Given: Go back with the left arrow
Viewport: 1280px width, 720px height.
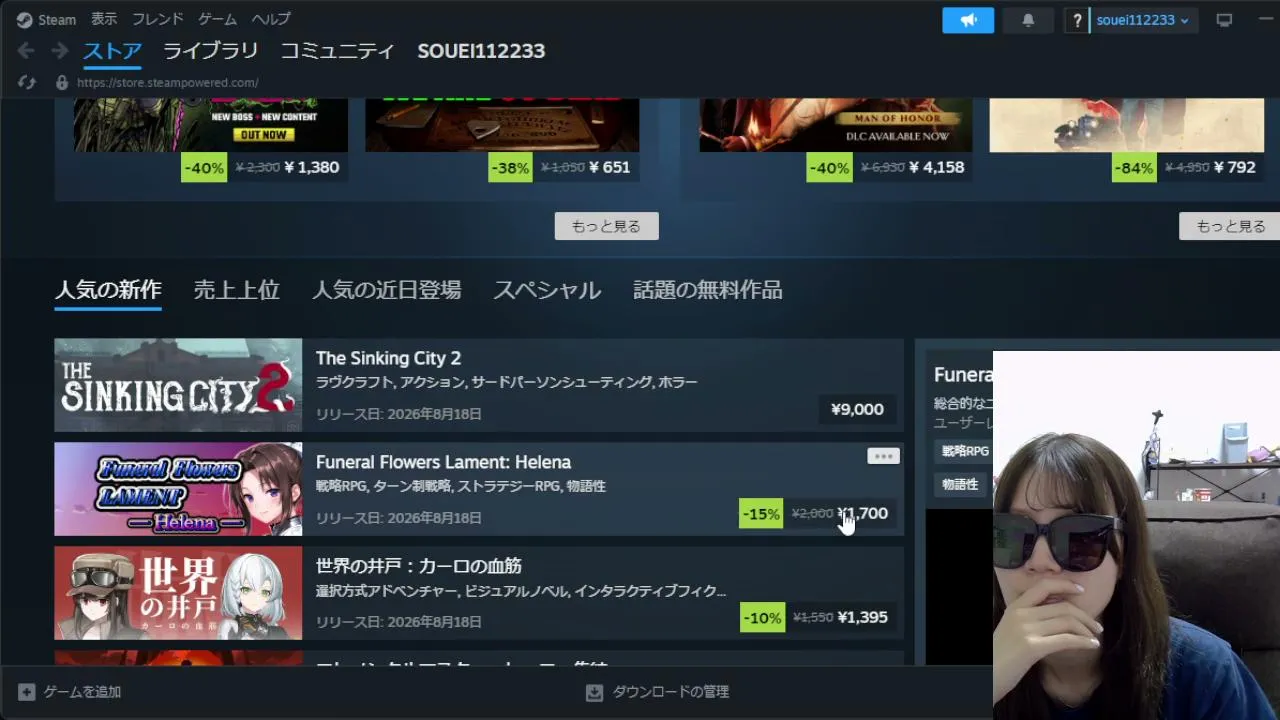Looking at the screenshot, I should [x=26, y=51].
